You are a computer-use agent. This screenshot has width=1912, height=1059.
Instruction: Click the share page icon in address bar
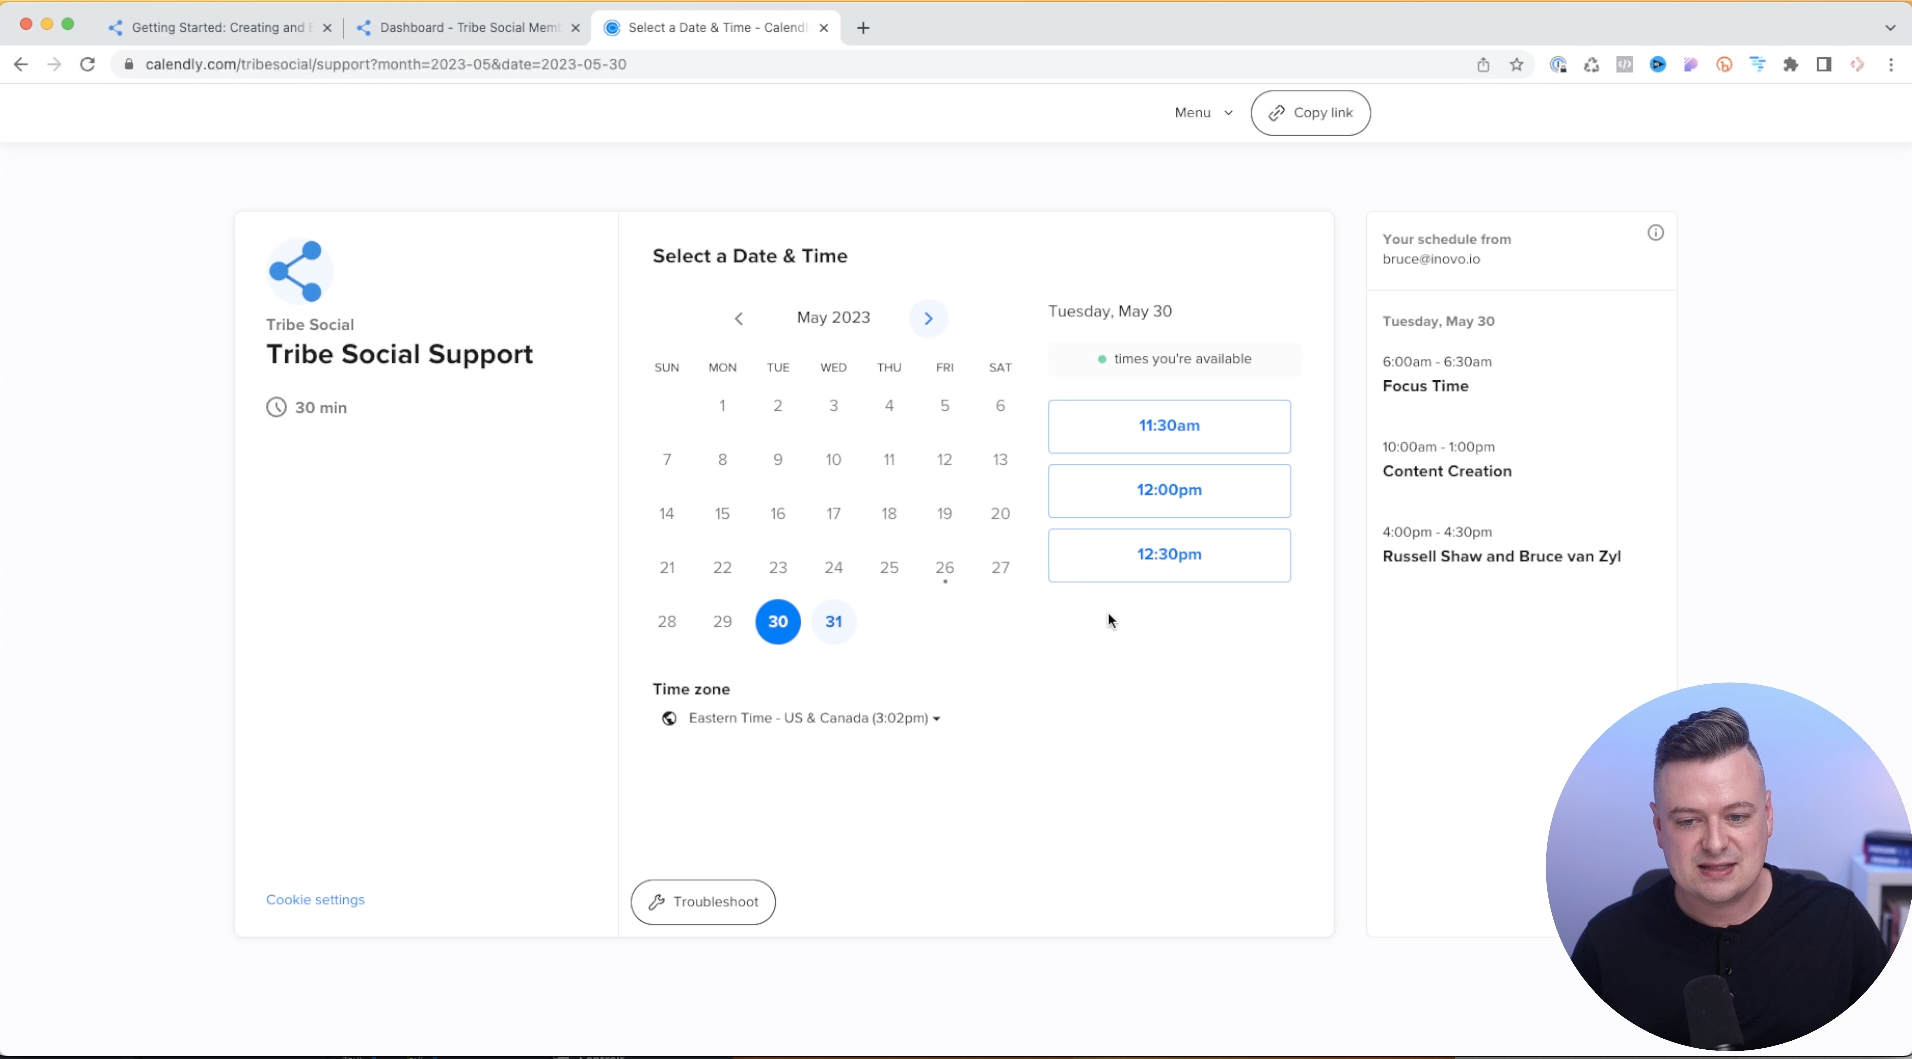coord(1483,64)
